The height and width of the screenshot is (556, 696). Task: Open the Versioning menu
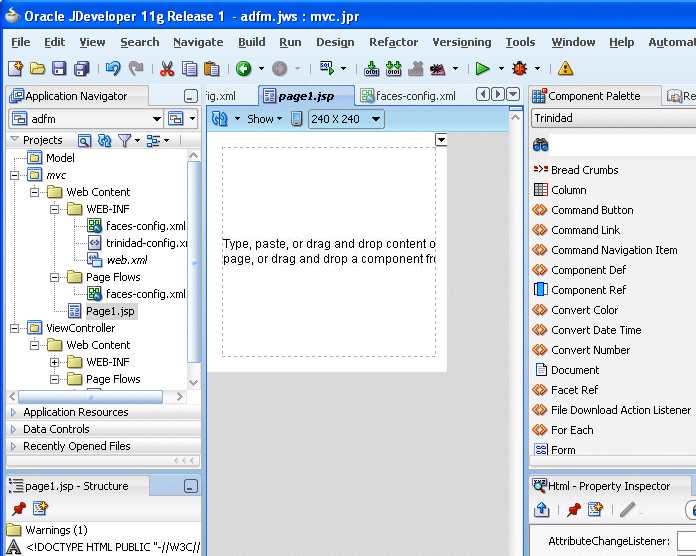point(462,42)
